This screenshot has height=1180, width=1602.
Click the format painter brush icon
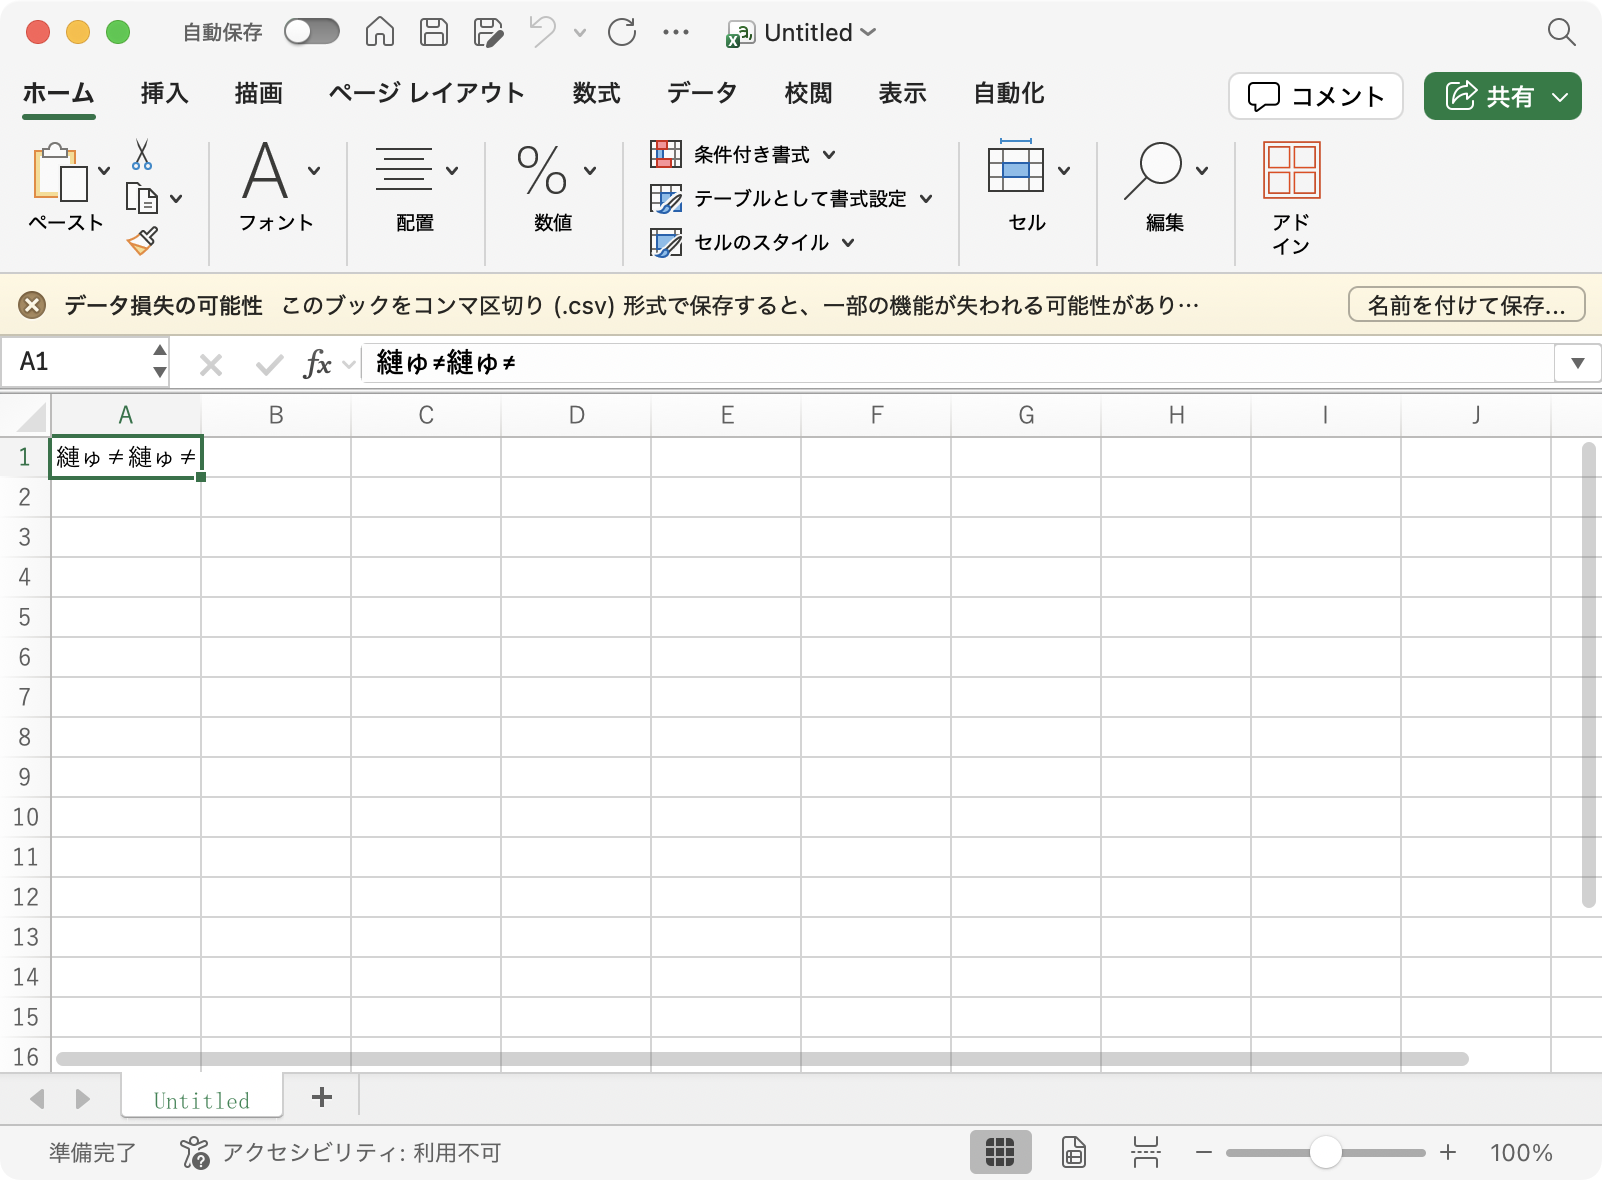[x=142, y=241]
